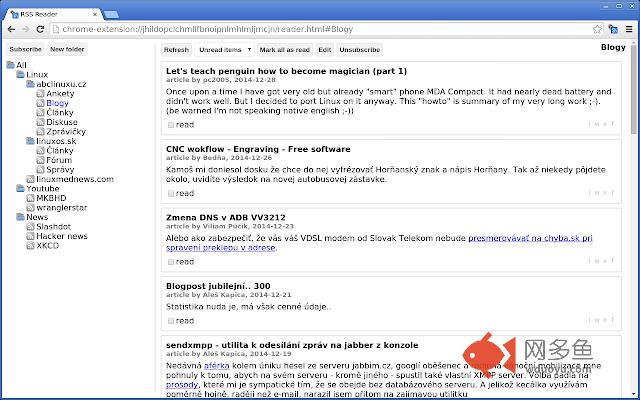Viewport: 640px width, 400px height.
Task: Click the Refresh button
Action: [x=176, y=50]
